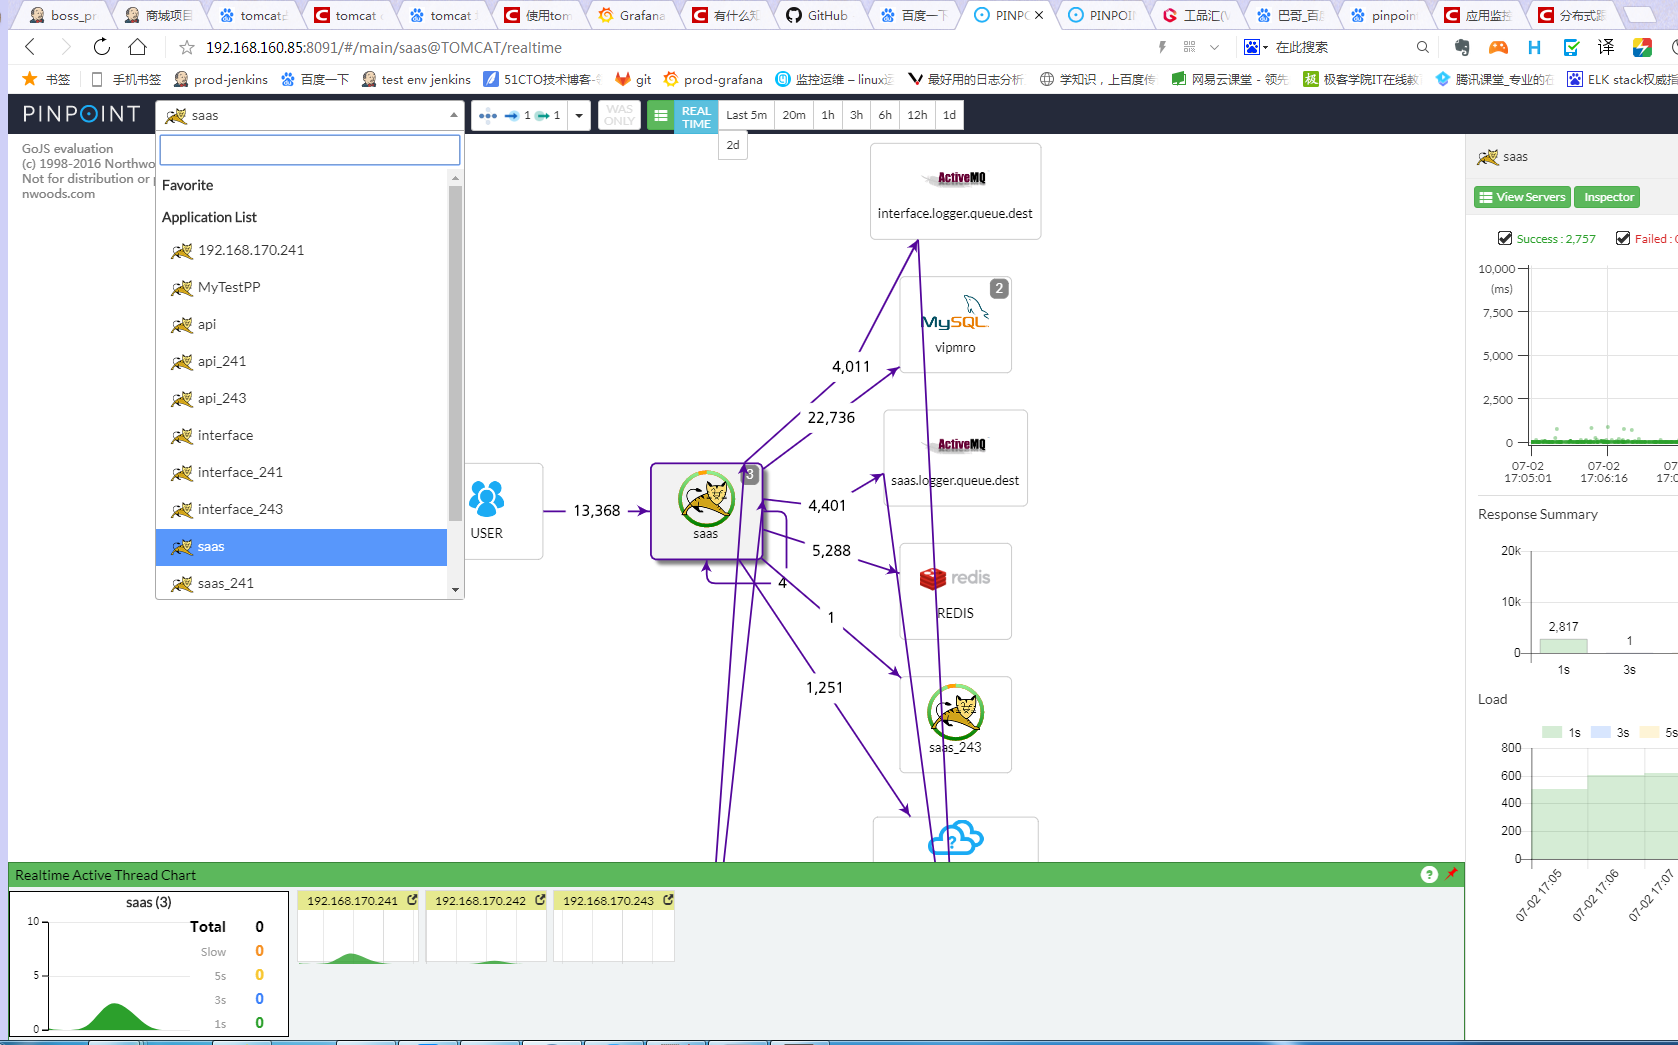Screen dimensions: 1678x1045
Task: Reload the current page
Action: tap(102, 47)
